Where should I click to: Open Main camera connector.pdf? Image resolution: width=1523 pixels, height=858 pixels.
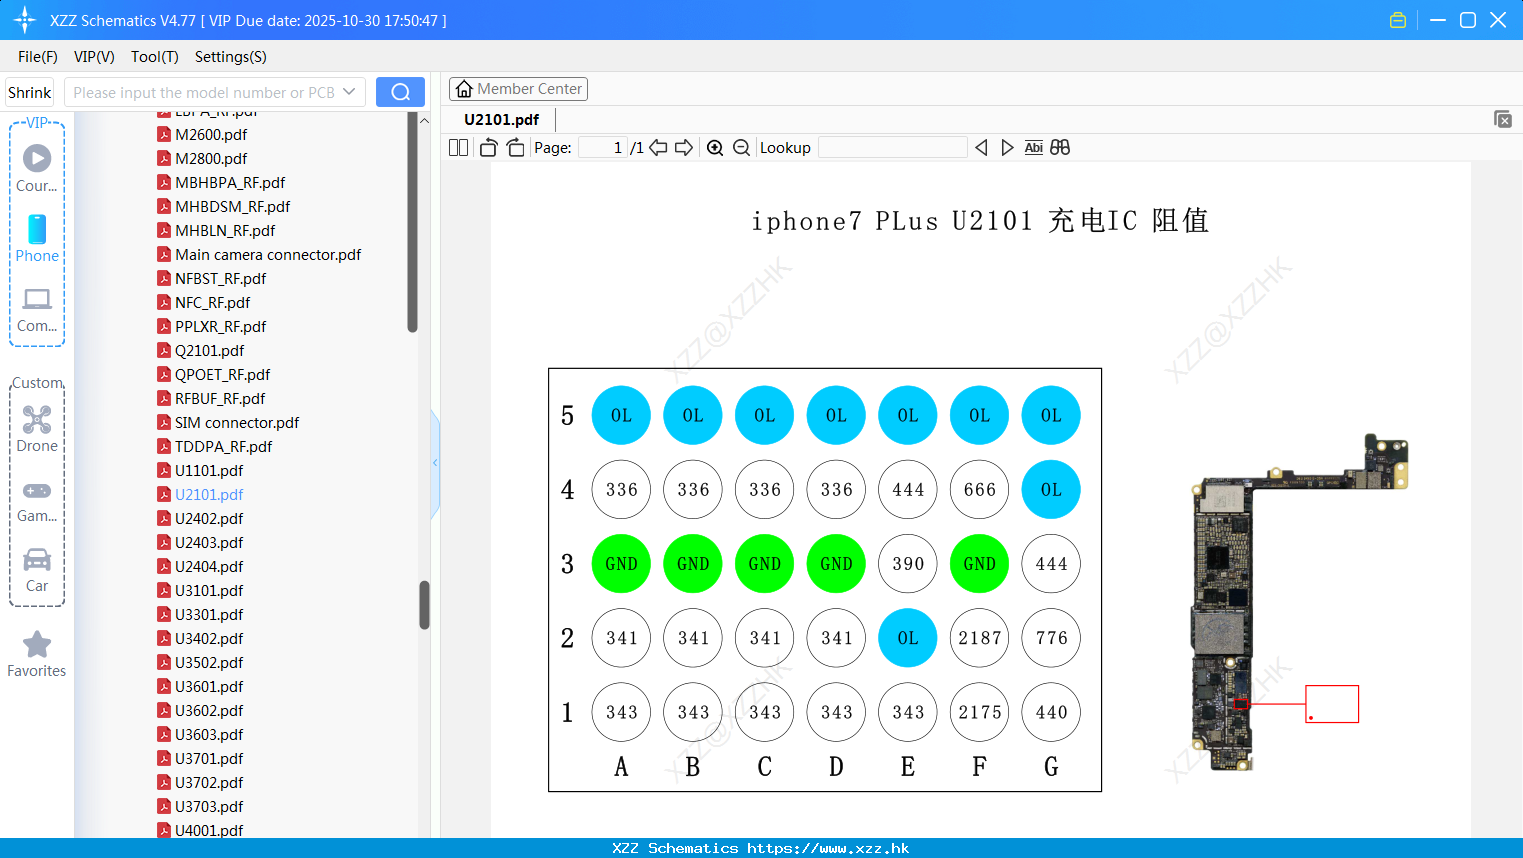(x=268, y=254)
